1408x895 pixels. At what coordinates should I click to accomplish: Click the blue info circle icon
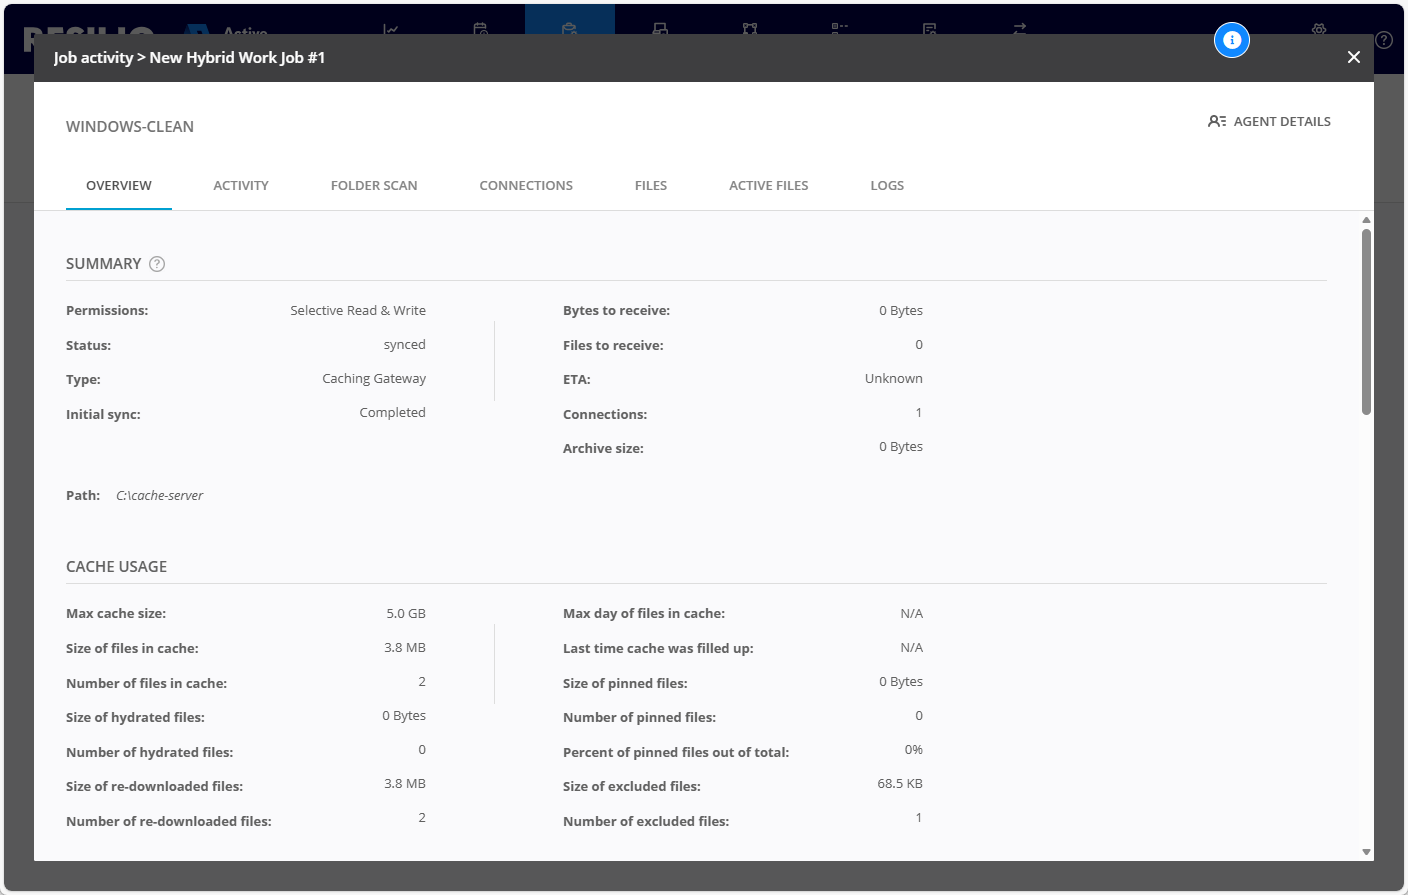[x=1232, y=40]
